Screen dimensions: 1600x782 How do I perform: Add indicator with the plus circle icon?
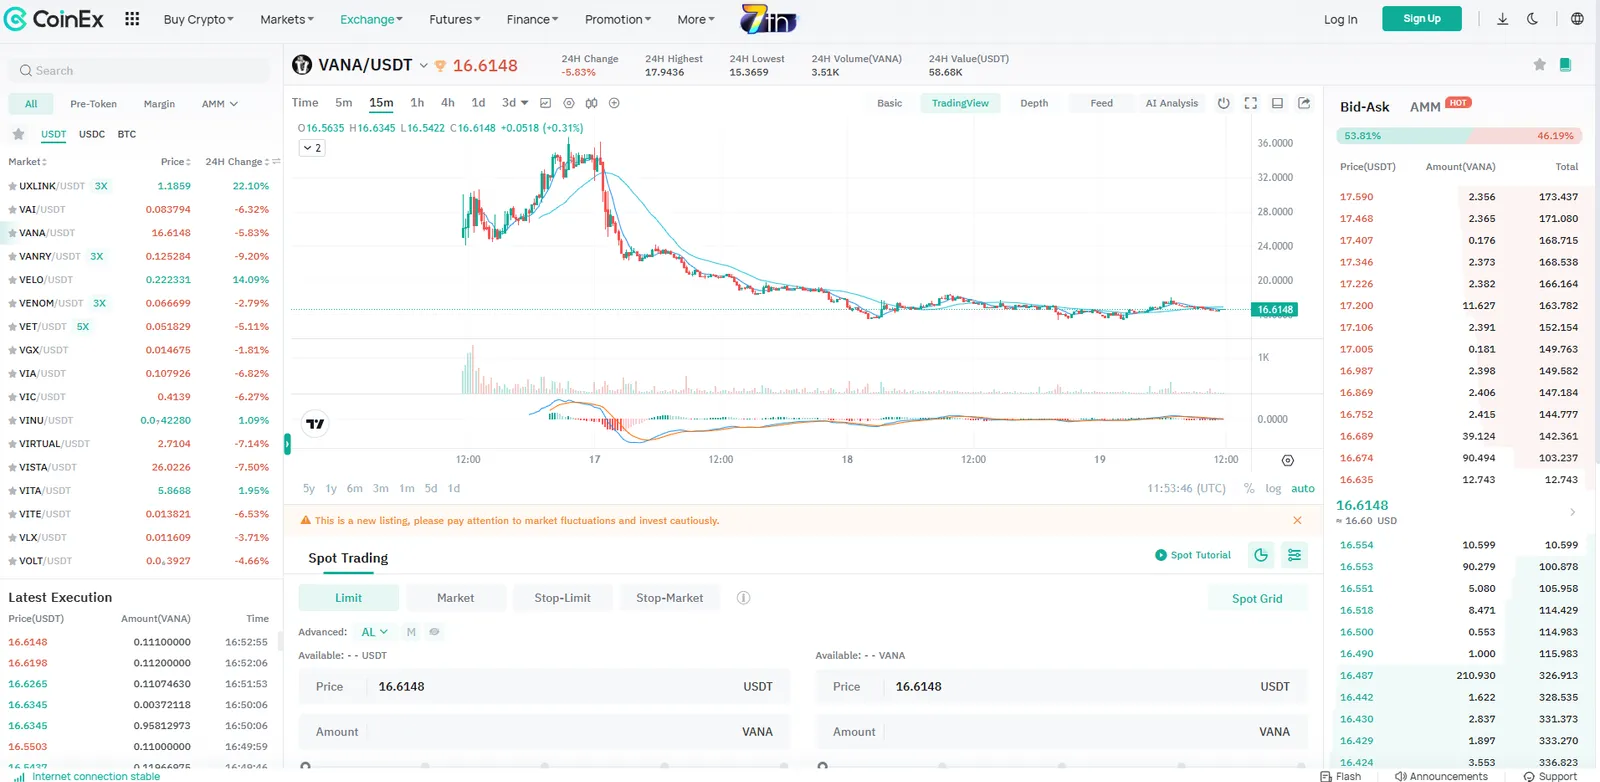pyautogui.click(x=614, y=103)
